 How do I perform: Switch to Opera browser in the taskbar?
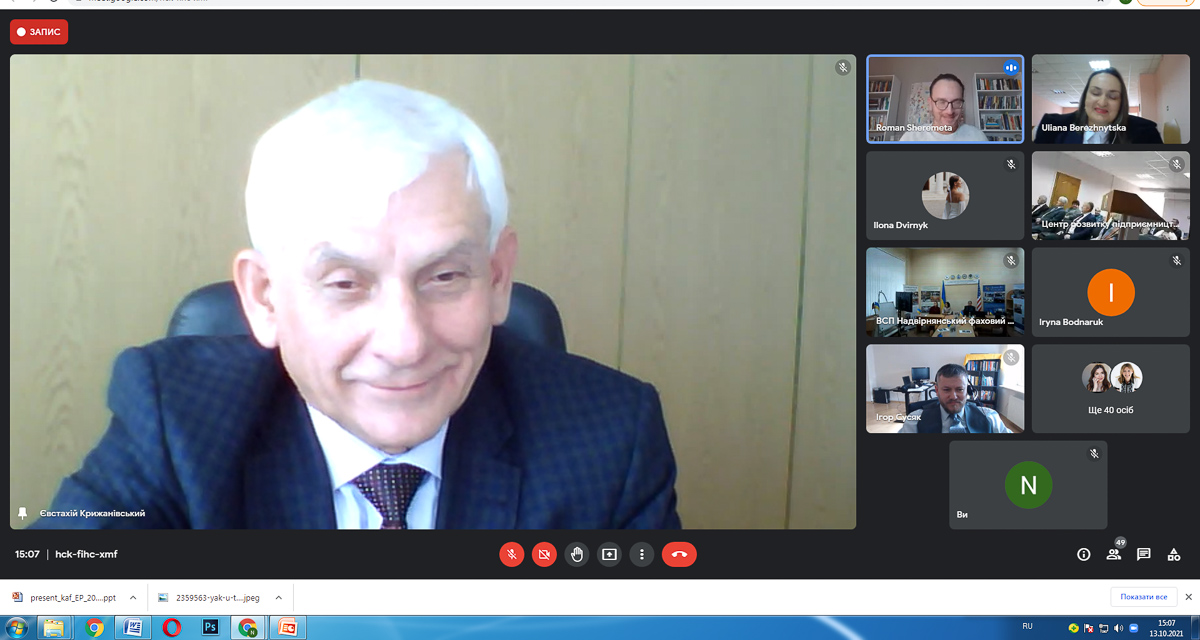(x=171, y=628)
